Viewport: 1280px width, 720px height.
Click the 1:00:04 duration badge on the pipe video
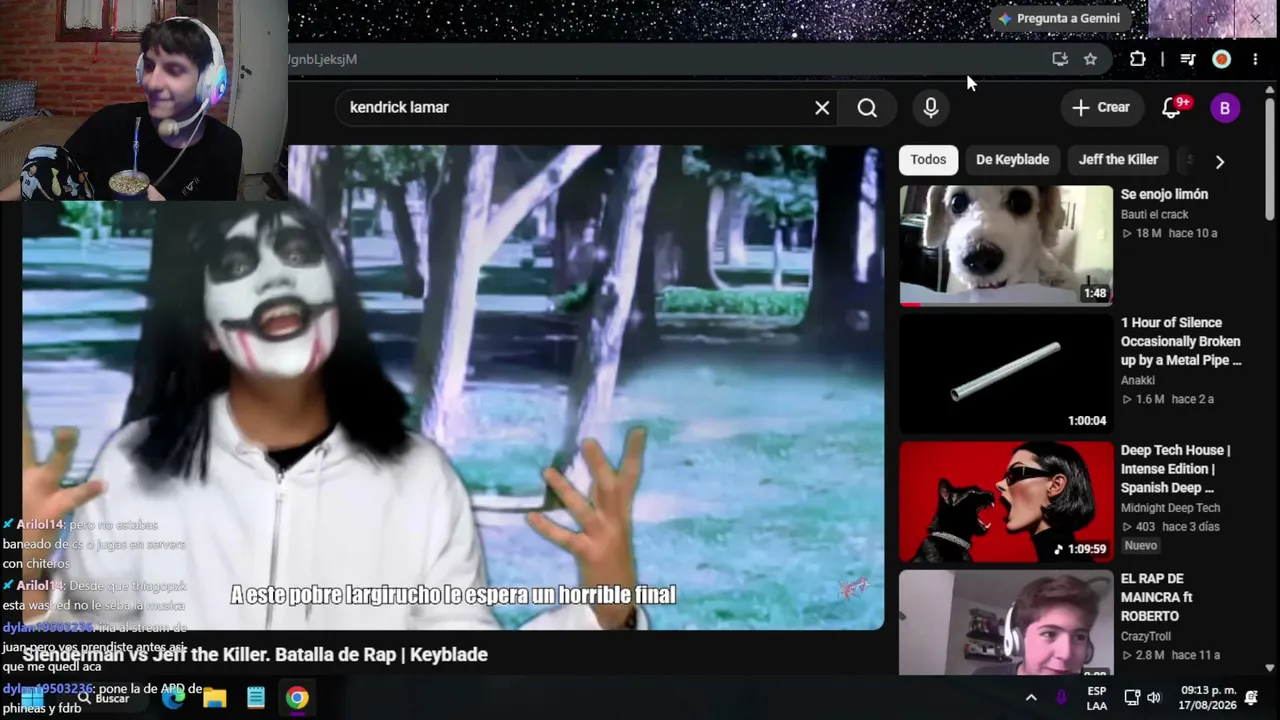coord(1086,421)
